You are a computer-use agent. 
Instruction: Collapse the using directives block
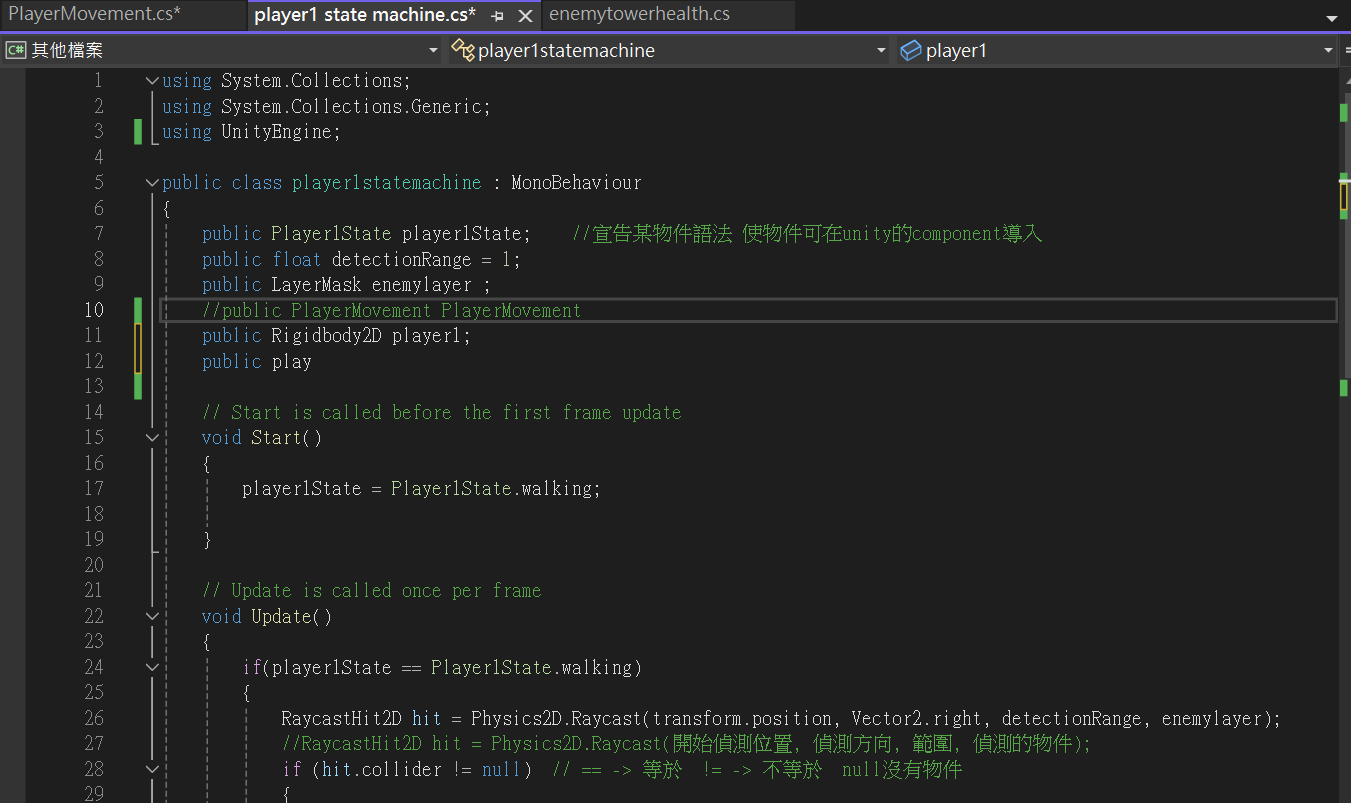tap(151, 81)
